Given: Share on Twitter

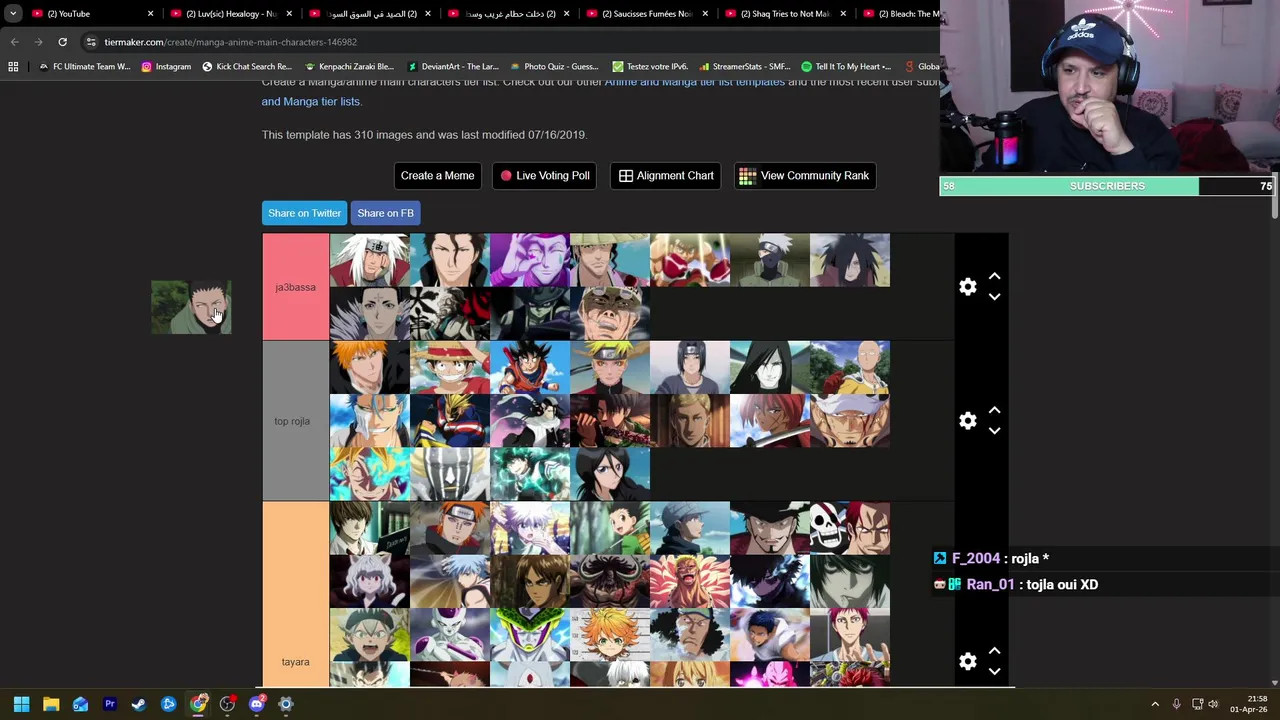Looking at the screenshot, I should pos(304,213).
